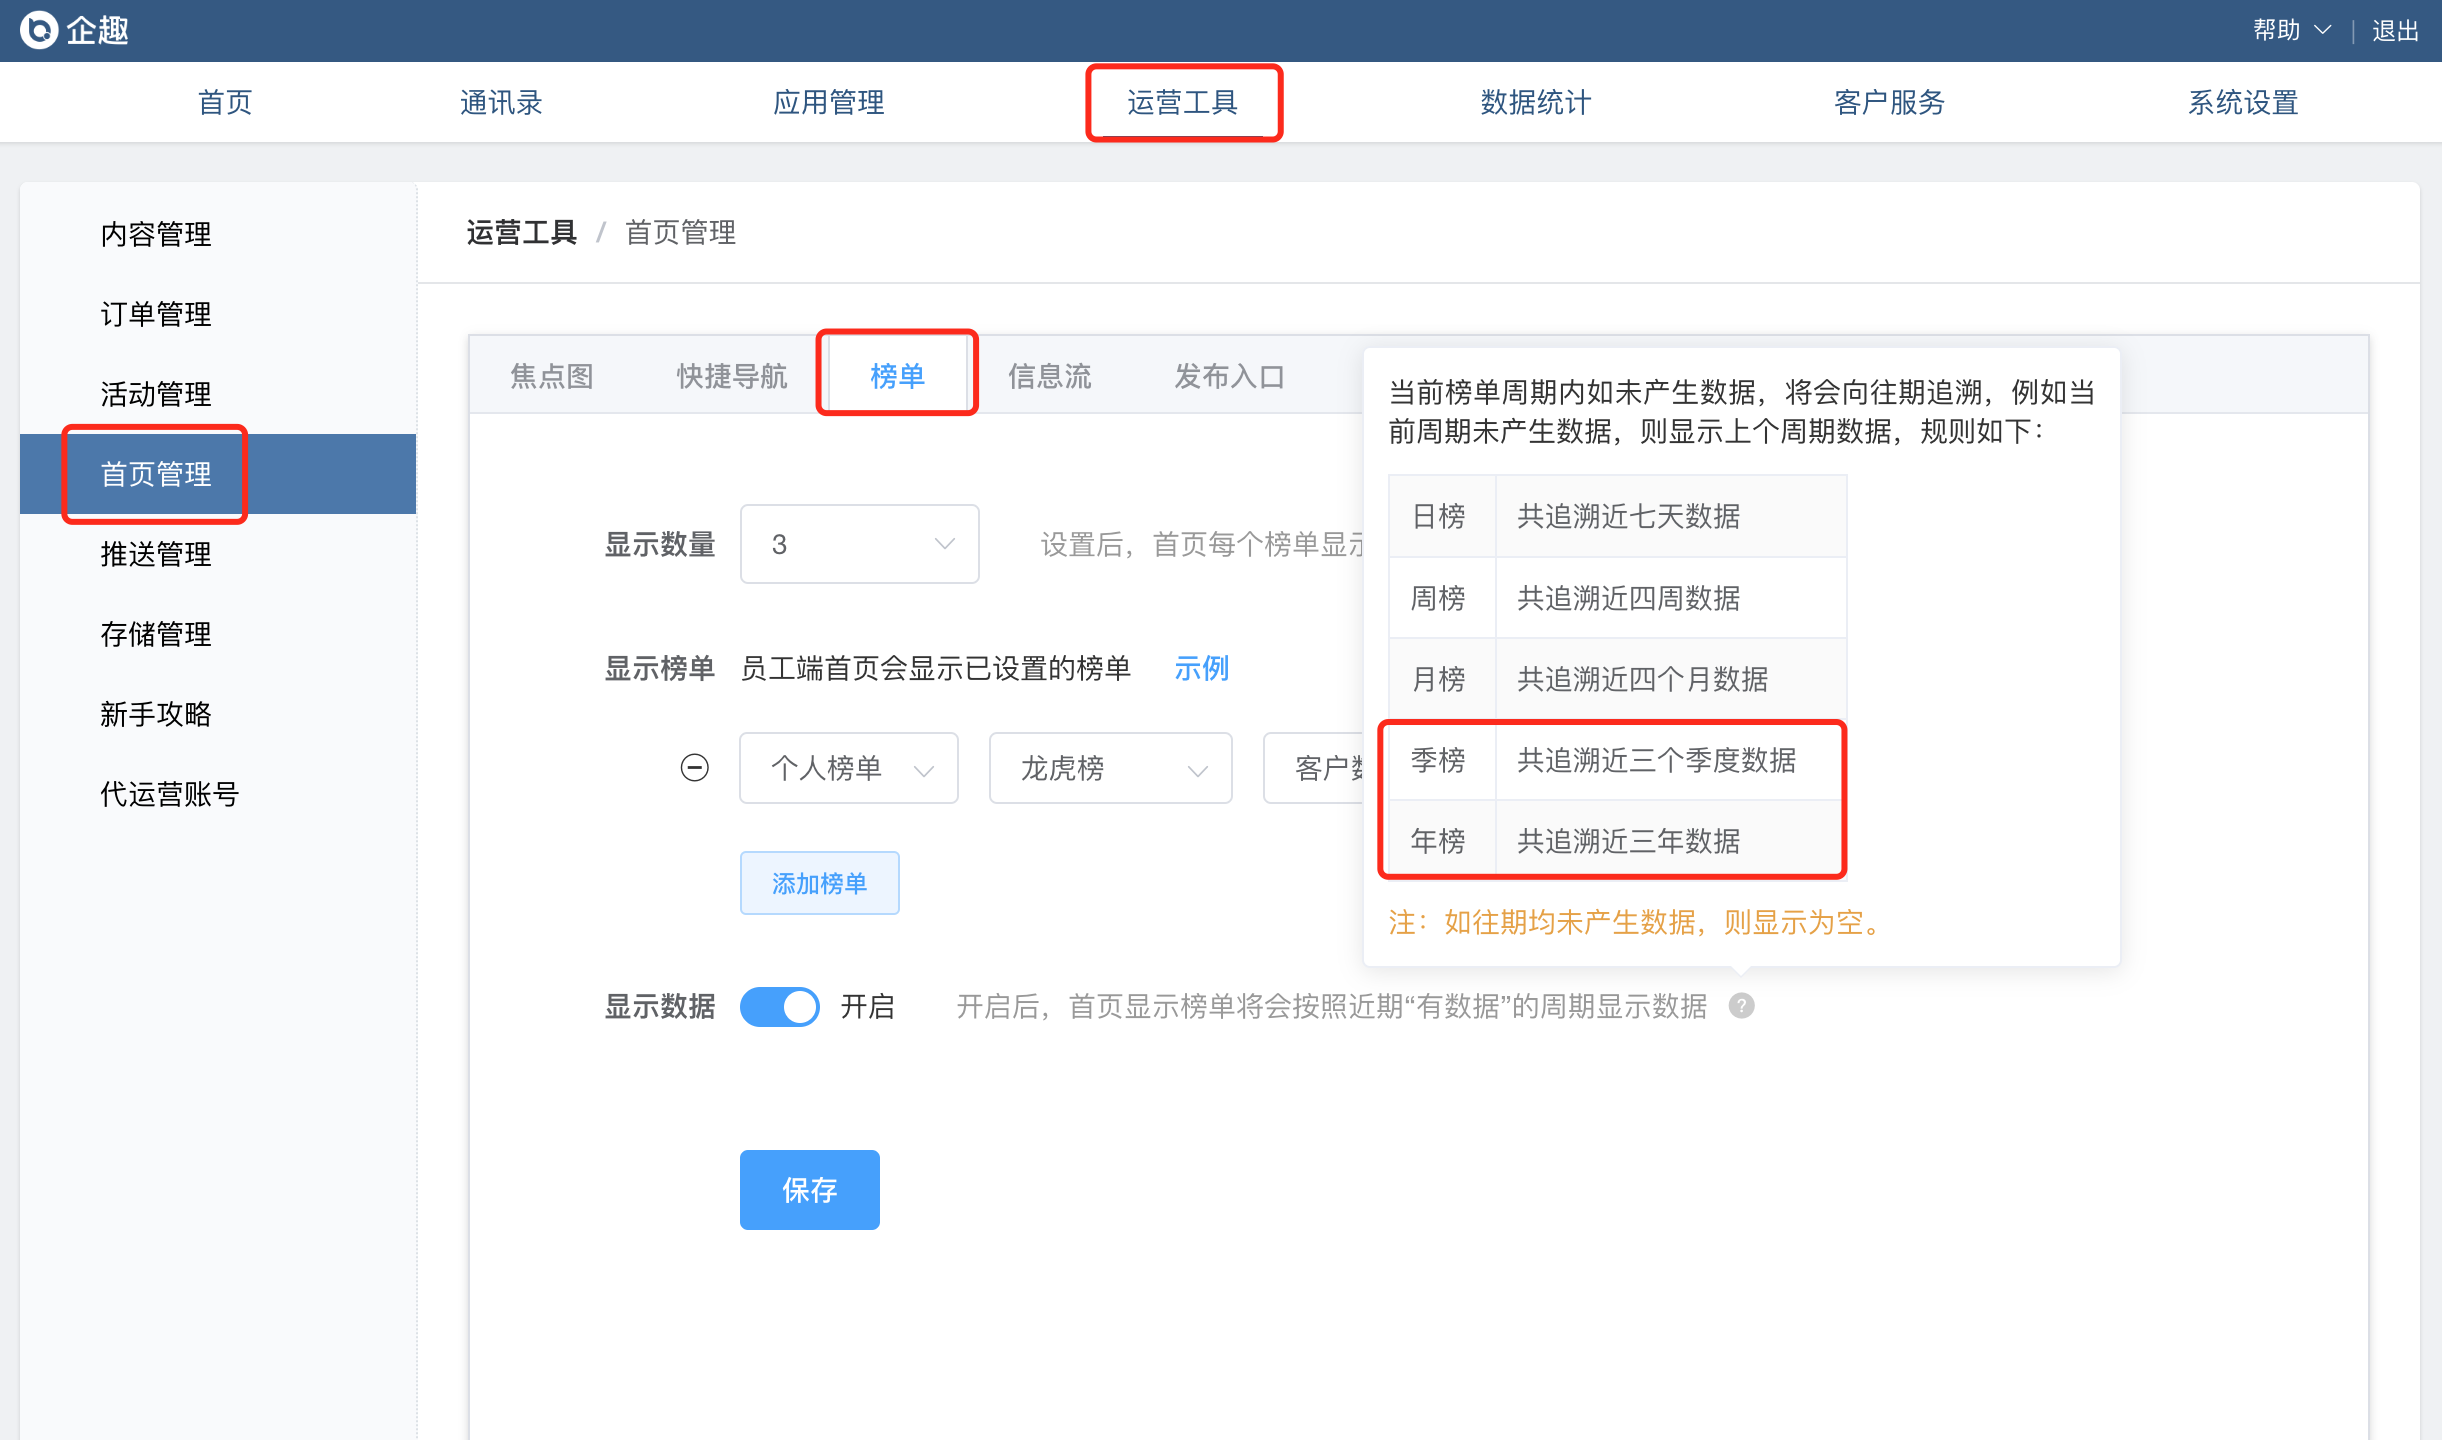Switch to the 信息流 tab

click(x=1049, y=376)
